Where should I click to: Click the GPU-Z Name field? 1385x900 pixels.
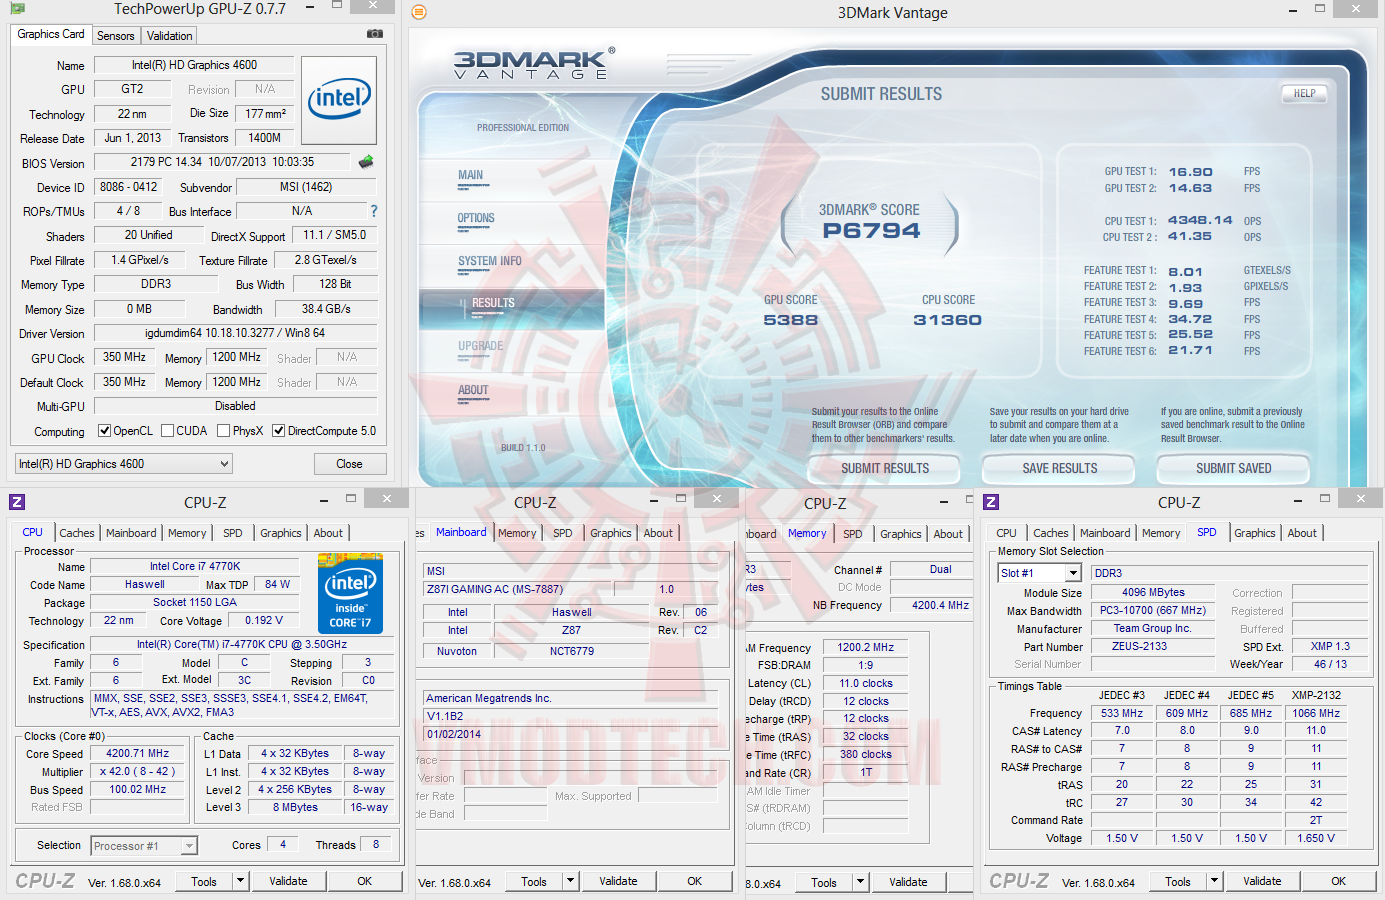click(194, 65)
